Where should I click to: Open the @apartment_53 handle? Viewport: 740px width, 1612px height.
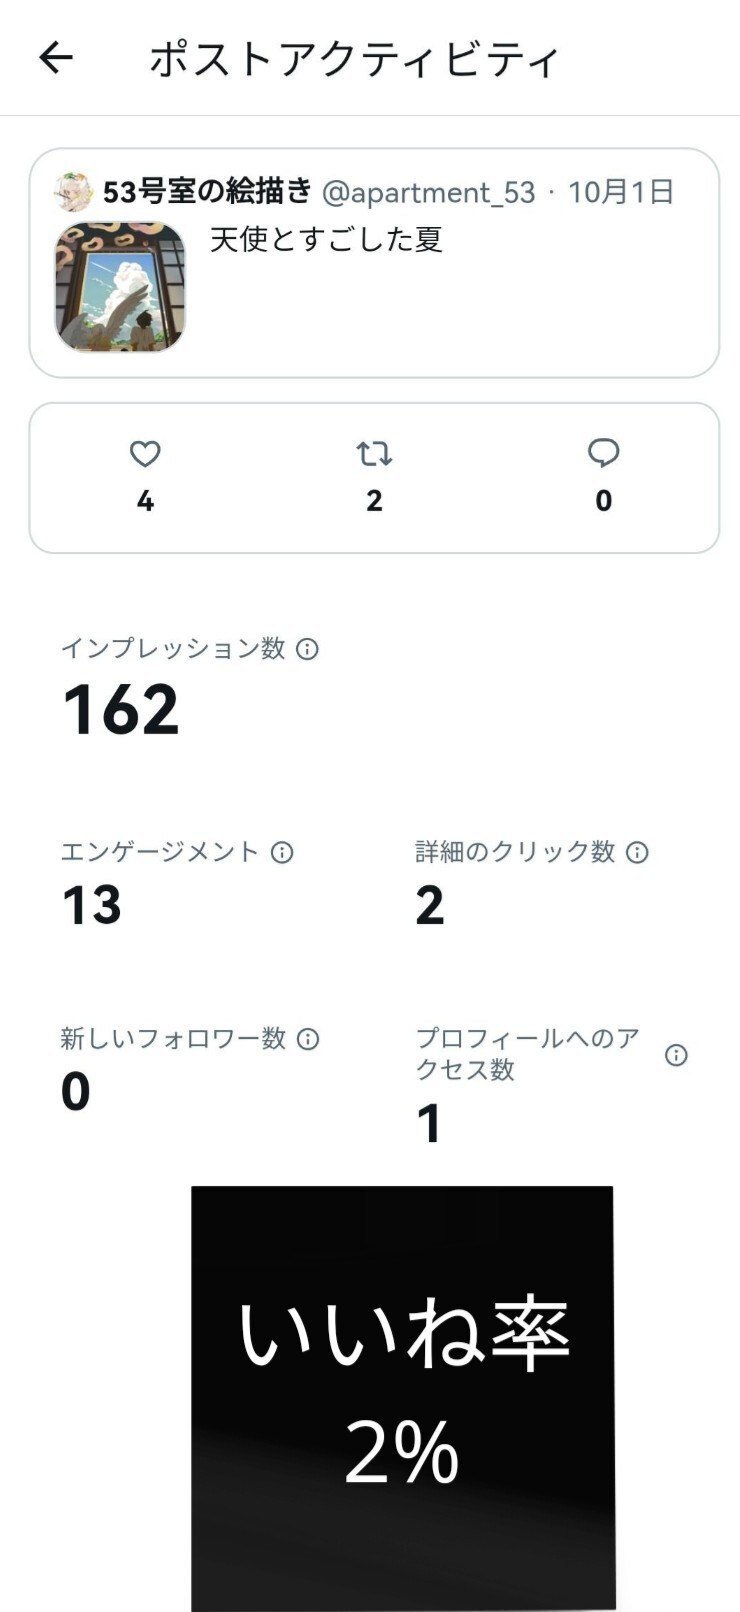[x=429, y=192]
